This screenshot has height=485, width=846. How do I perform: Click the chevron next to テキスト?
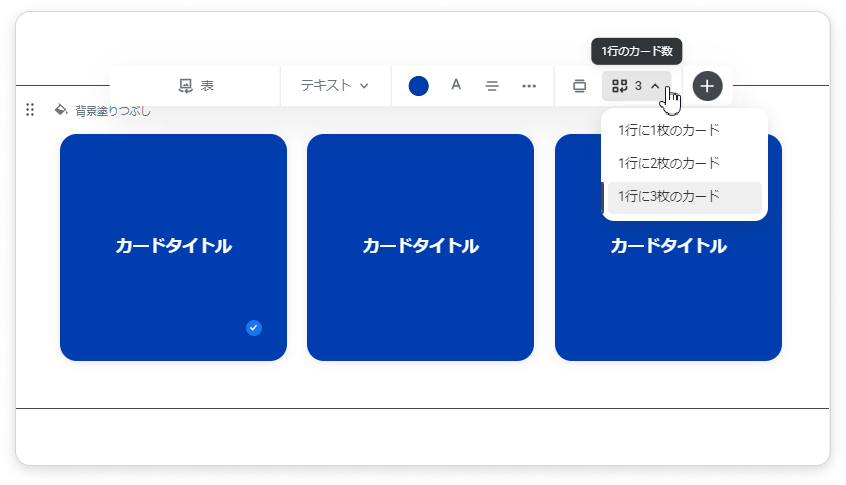pos(364,86)
